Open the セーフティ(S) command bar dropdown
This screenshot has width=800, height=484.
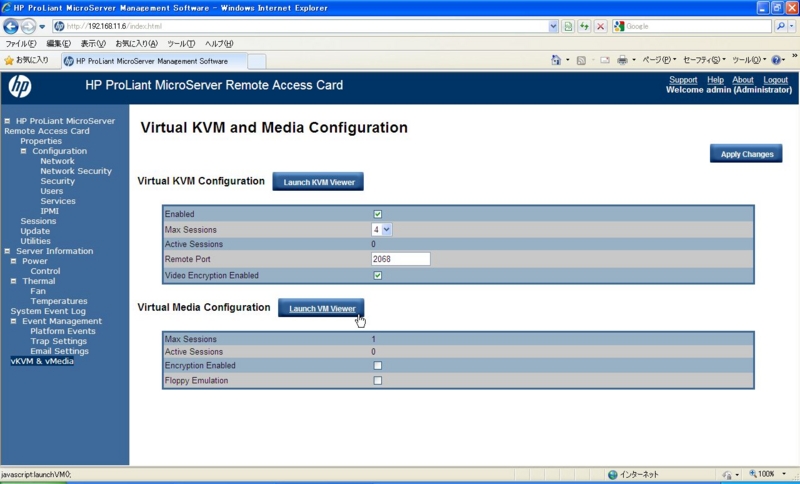click(x=704, y=60)
